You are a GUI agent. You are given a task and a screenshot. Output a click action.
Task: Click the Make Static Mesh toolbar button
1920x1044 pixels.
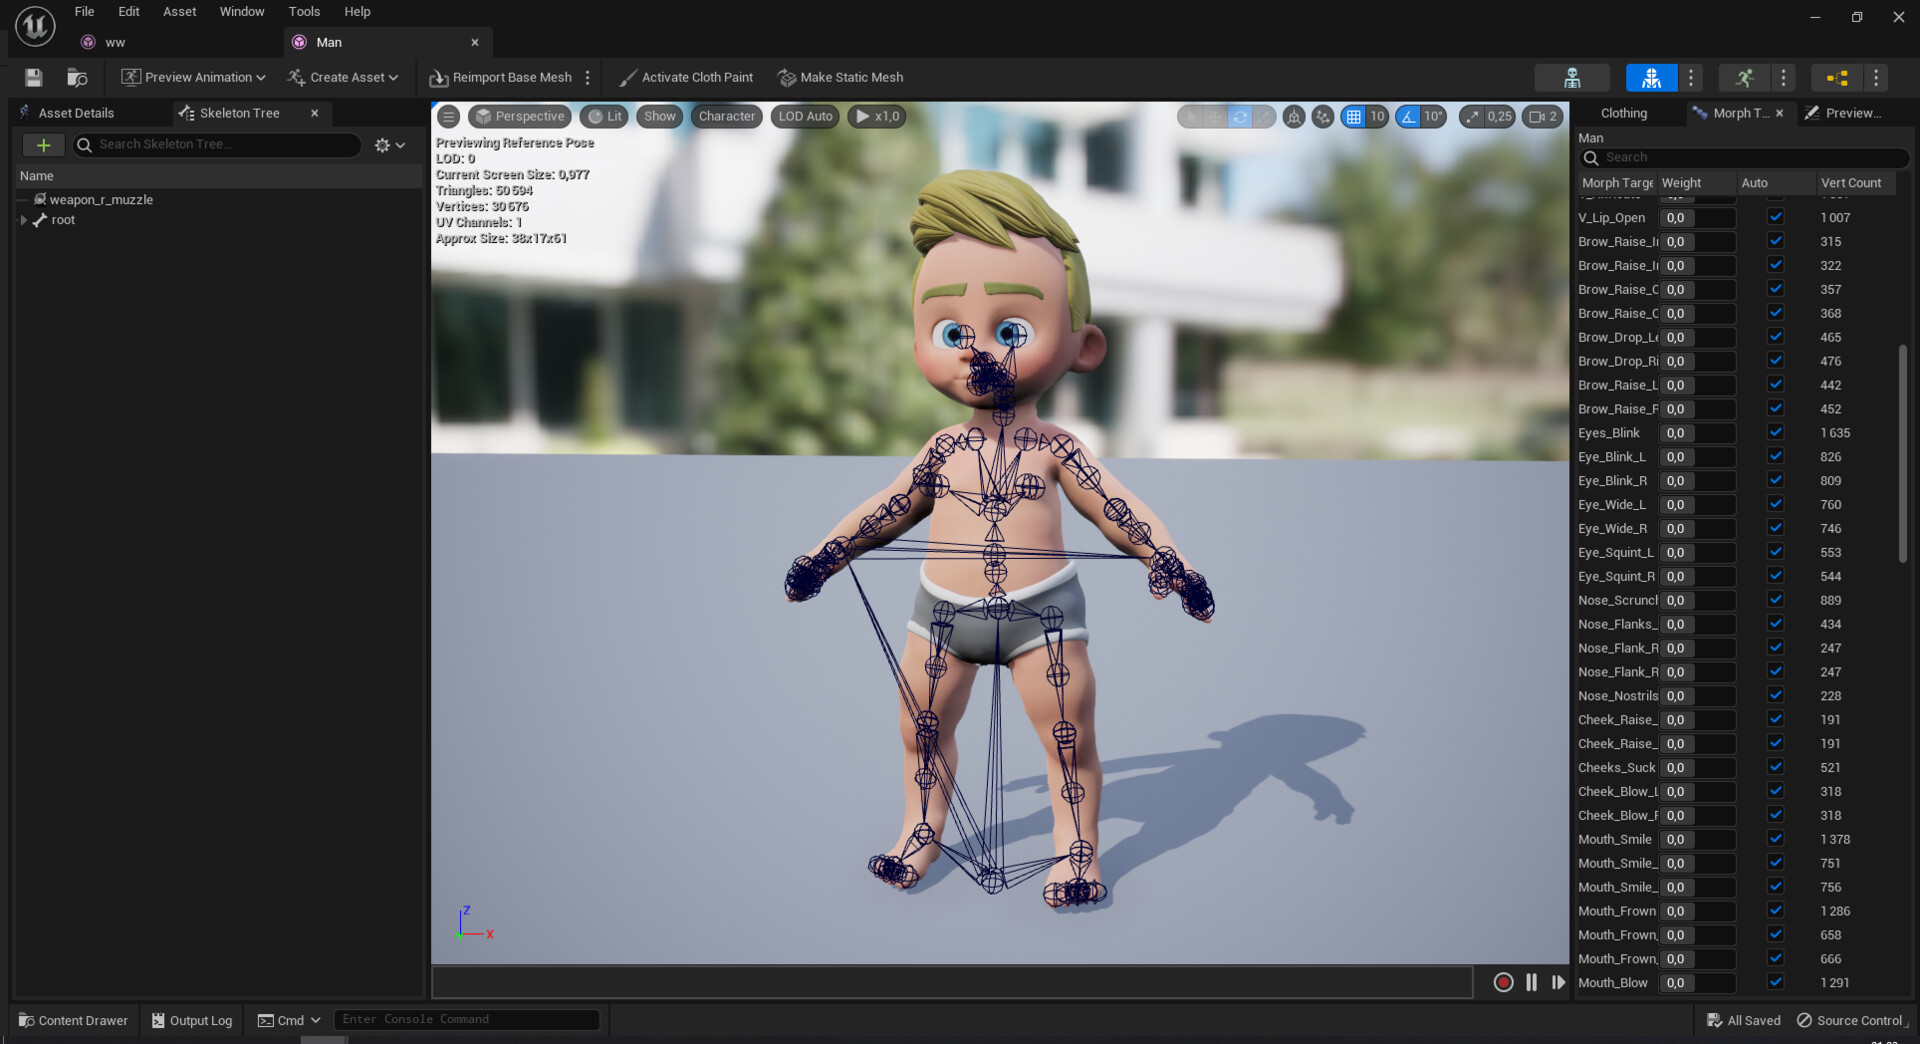840,77
